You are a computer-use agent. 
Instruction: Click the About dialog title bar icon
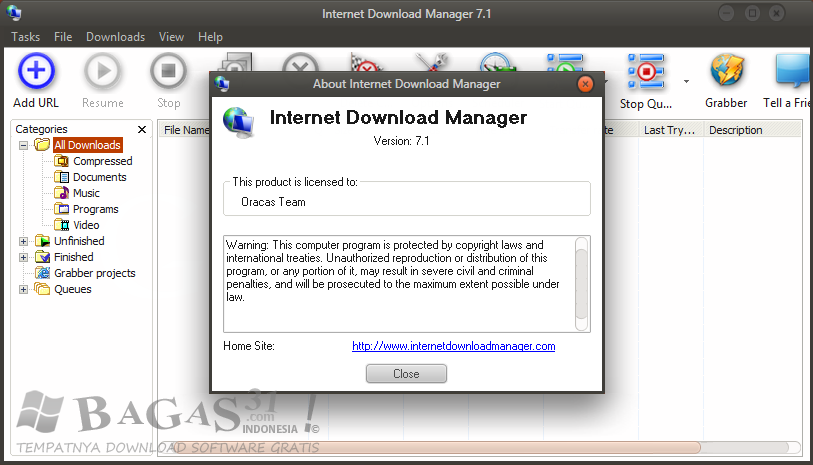coord(222,83)
